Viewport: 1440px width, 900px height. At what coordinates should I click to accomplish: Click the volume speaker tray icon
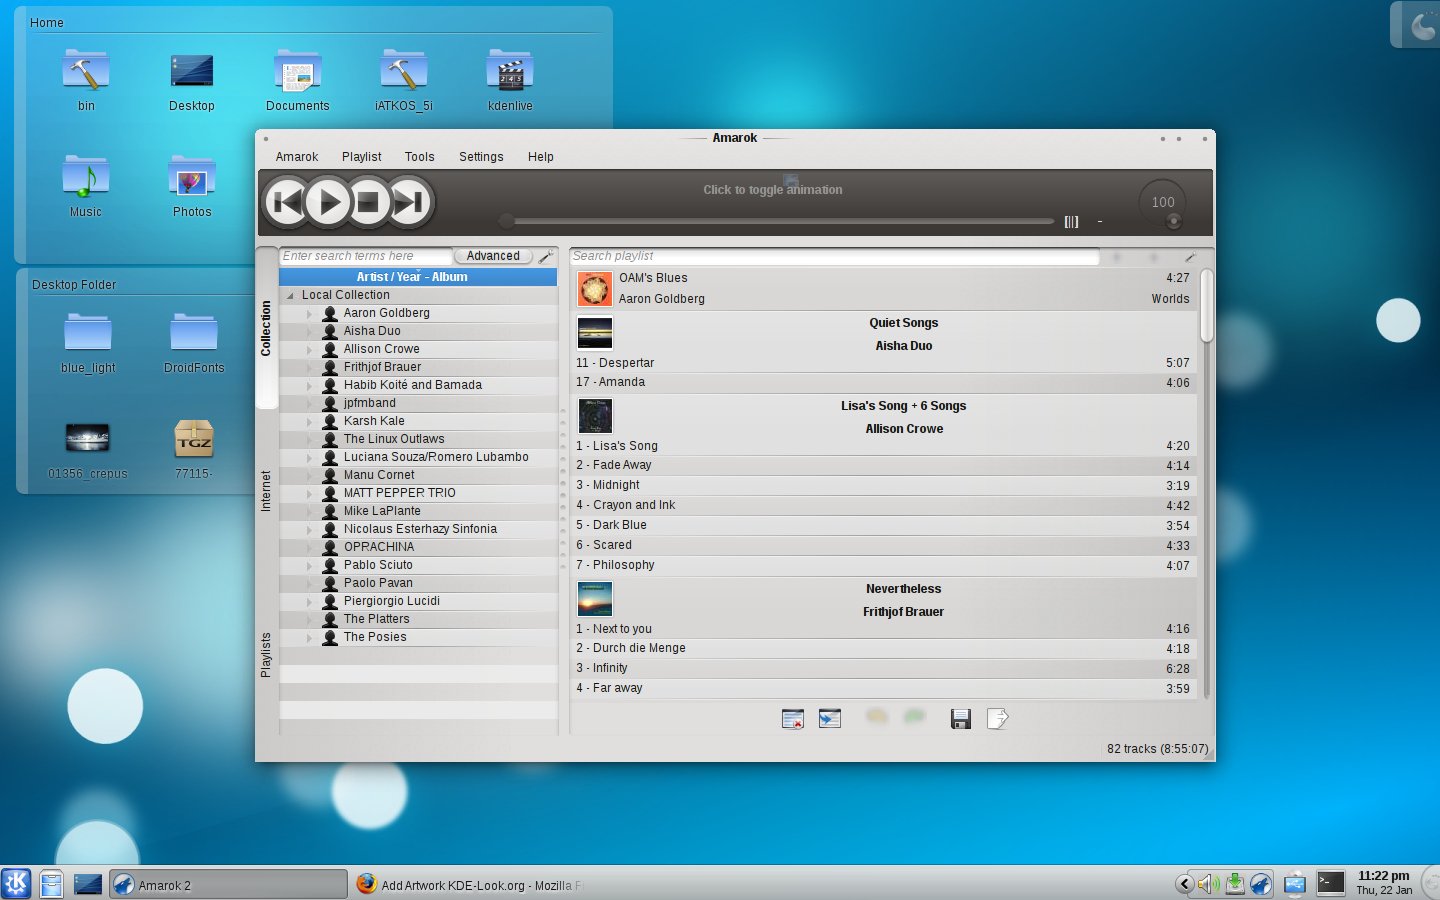coord(1209,883)
